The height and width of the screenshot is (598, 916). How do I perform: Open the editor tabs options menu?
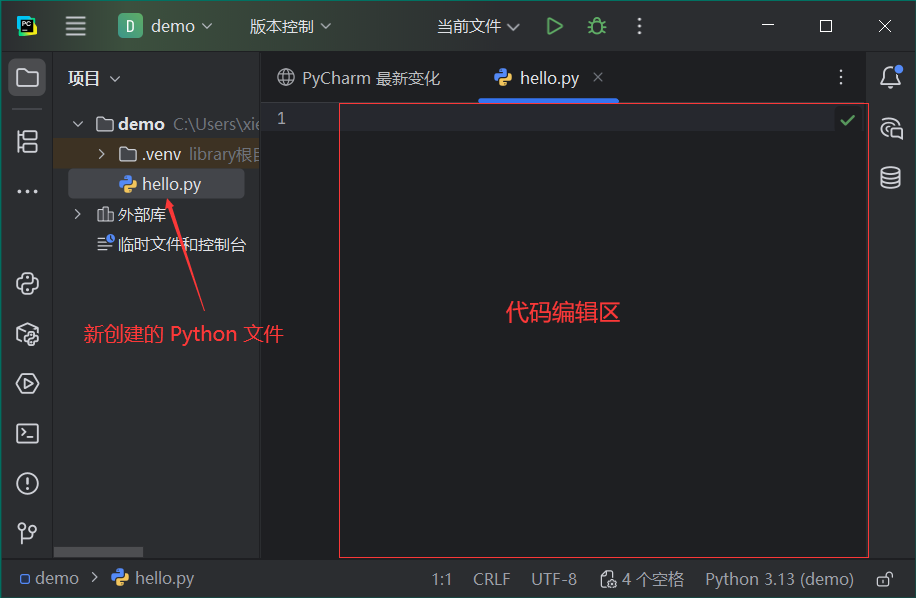click(841, 77)
